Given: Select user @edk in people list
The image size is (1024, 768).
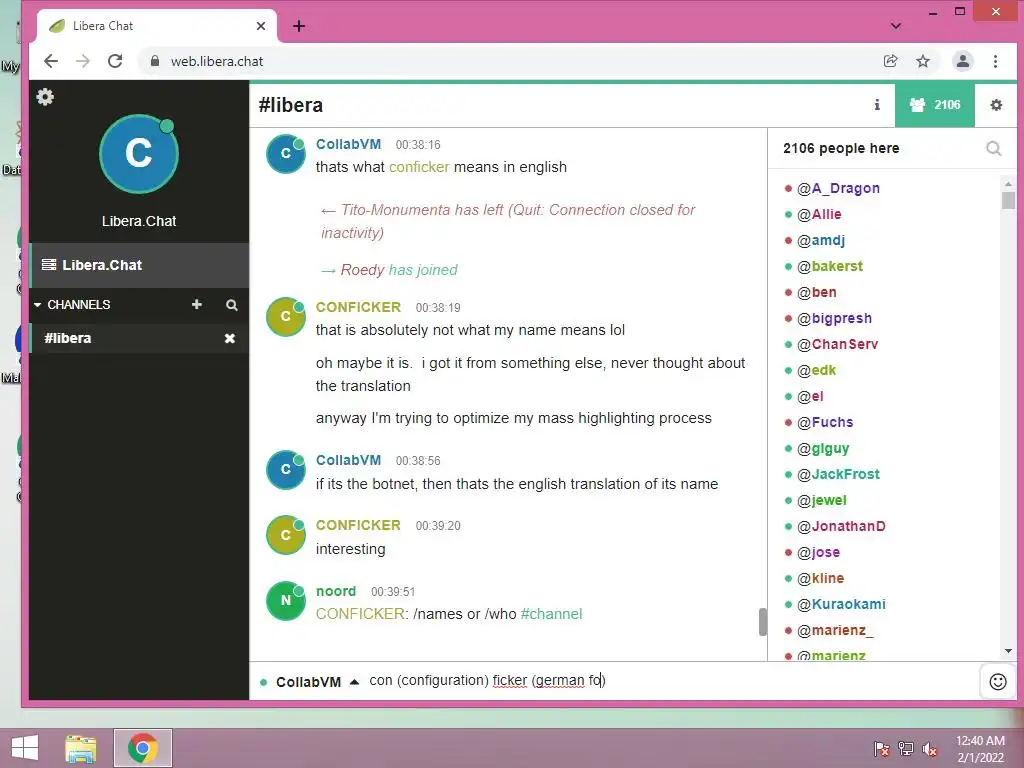Looking at the screenshot, I should pyautogui.click(x=816, y=370).
